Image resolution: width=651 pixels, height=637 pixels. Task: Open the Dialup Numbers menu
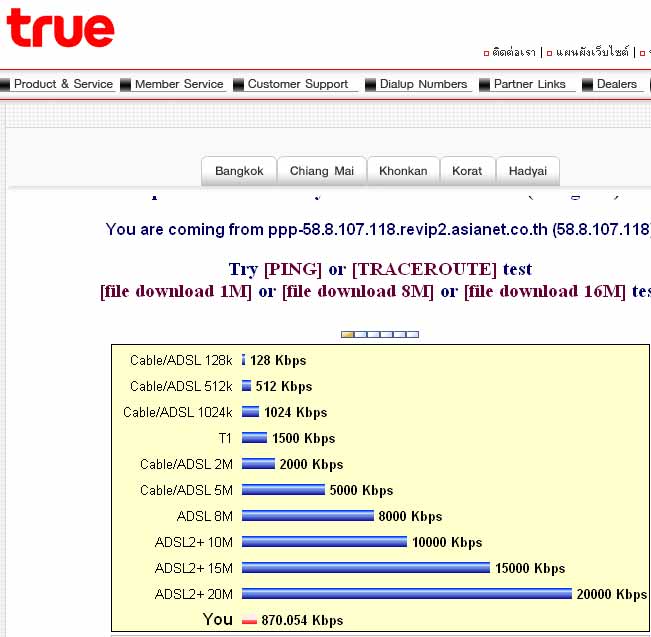pyautogui.click(x=423, y=84)
